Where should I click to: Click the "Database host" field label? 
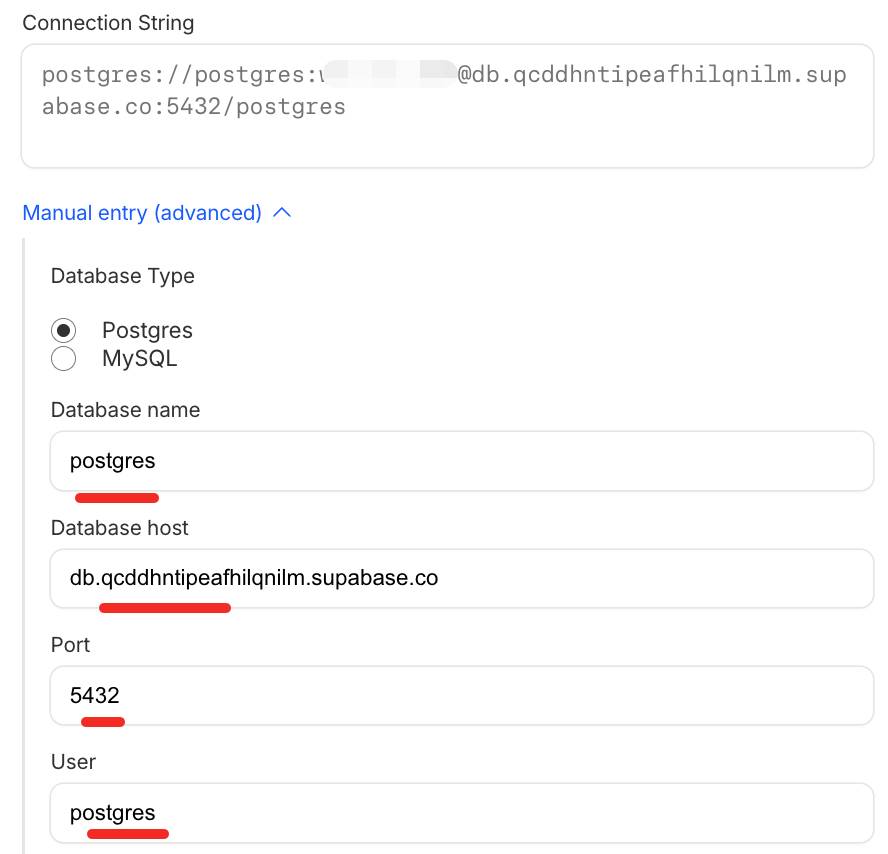pos(120,527)
